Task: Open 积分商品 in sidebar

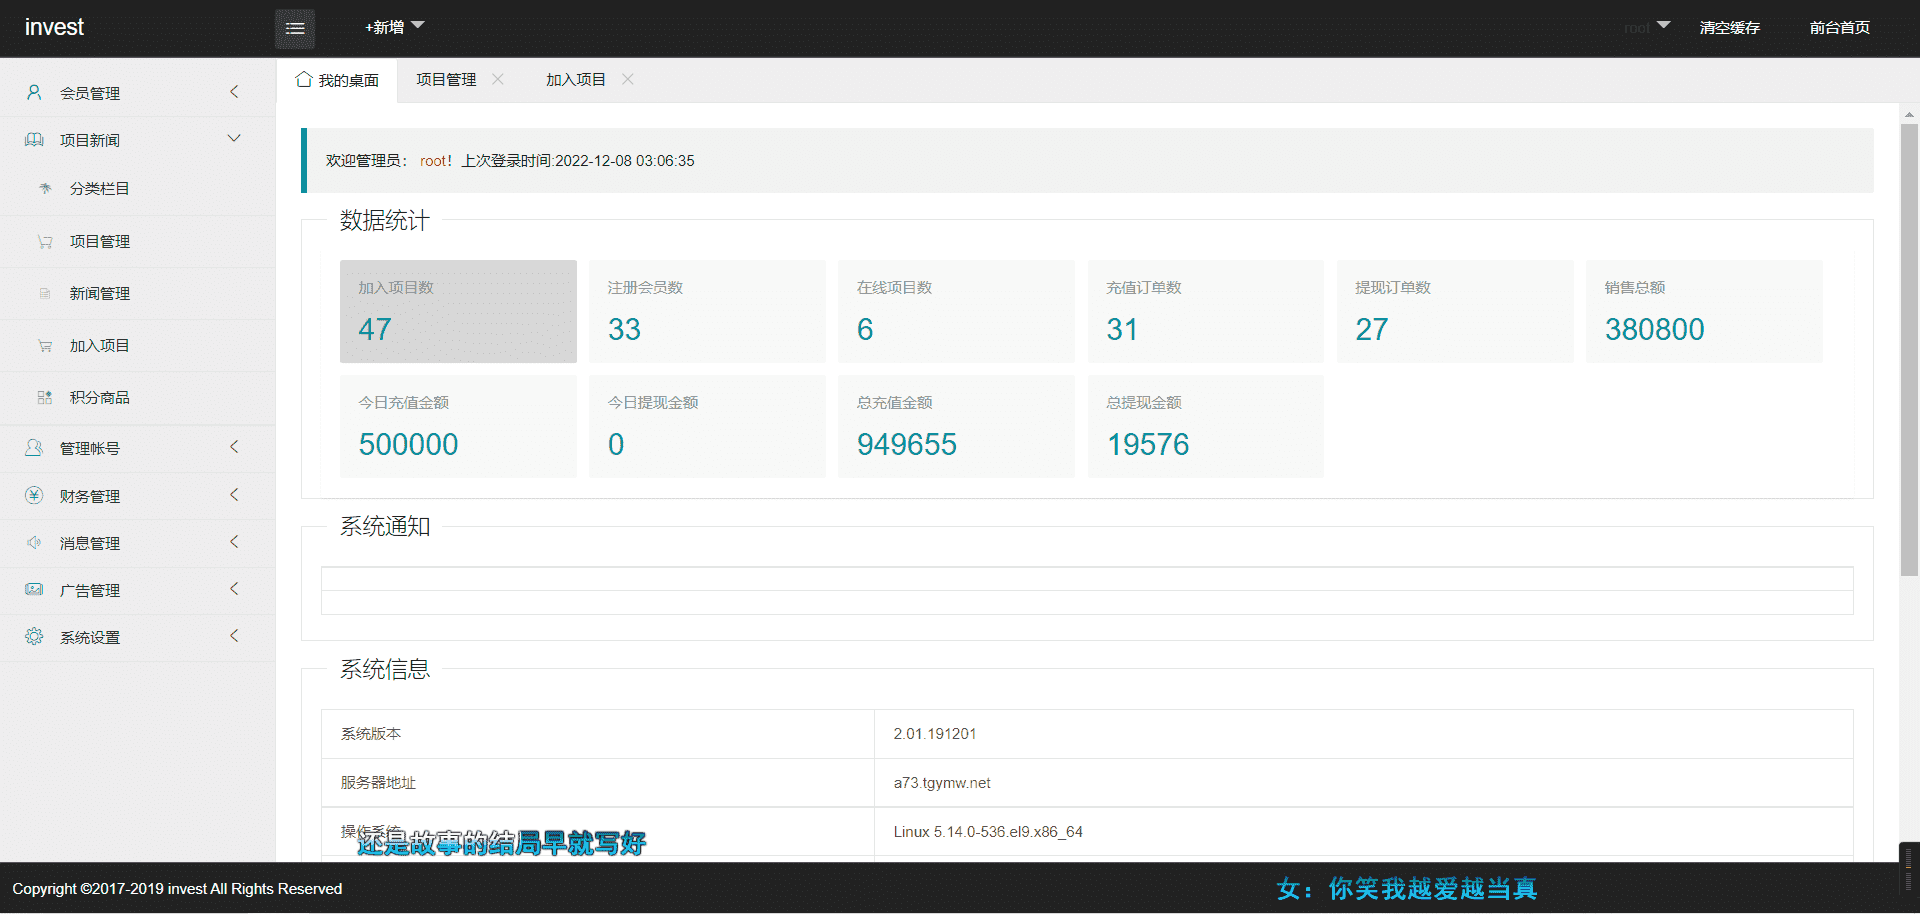Action: [99, 398]
